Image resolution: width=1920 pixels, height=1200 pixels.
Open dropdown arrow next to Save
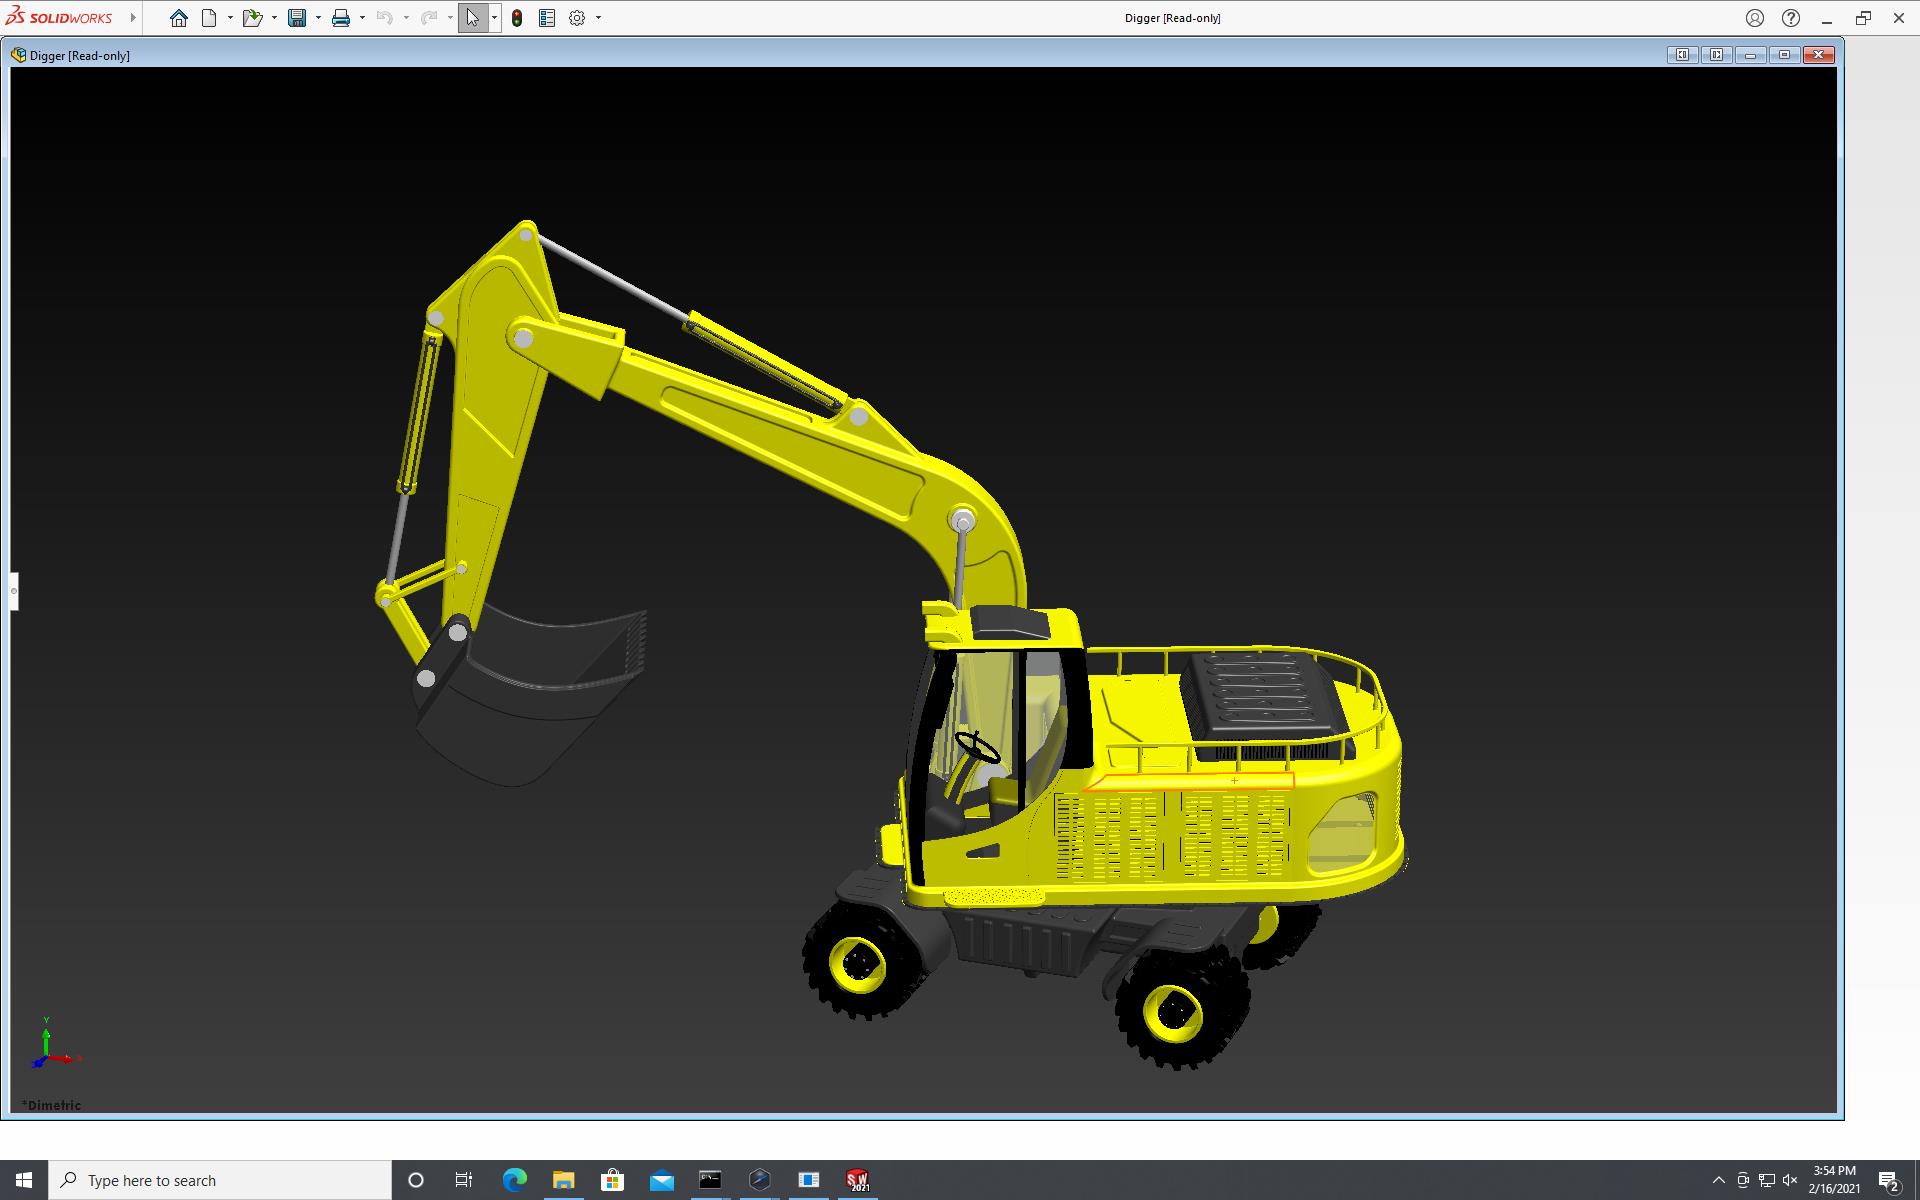click(318, 18)
